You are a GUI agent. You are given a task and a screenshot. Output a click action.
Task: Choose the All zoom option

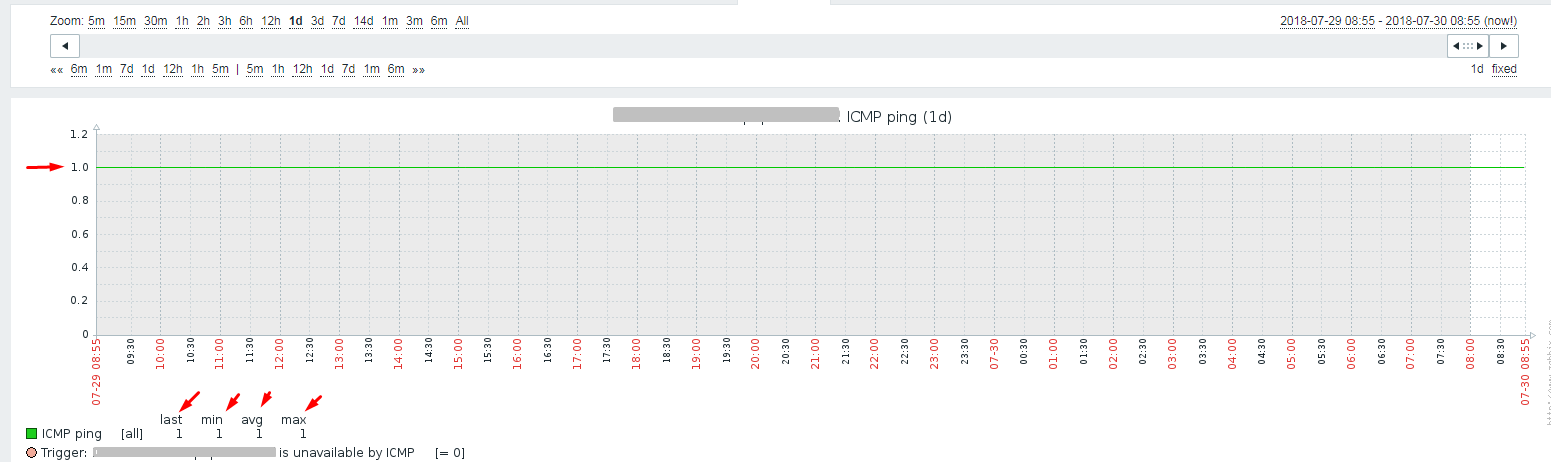click(462, 21)
